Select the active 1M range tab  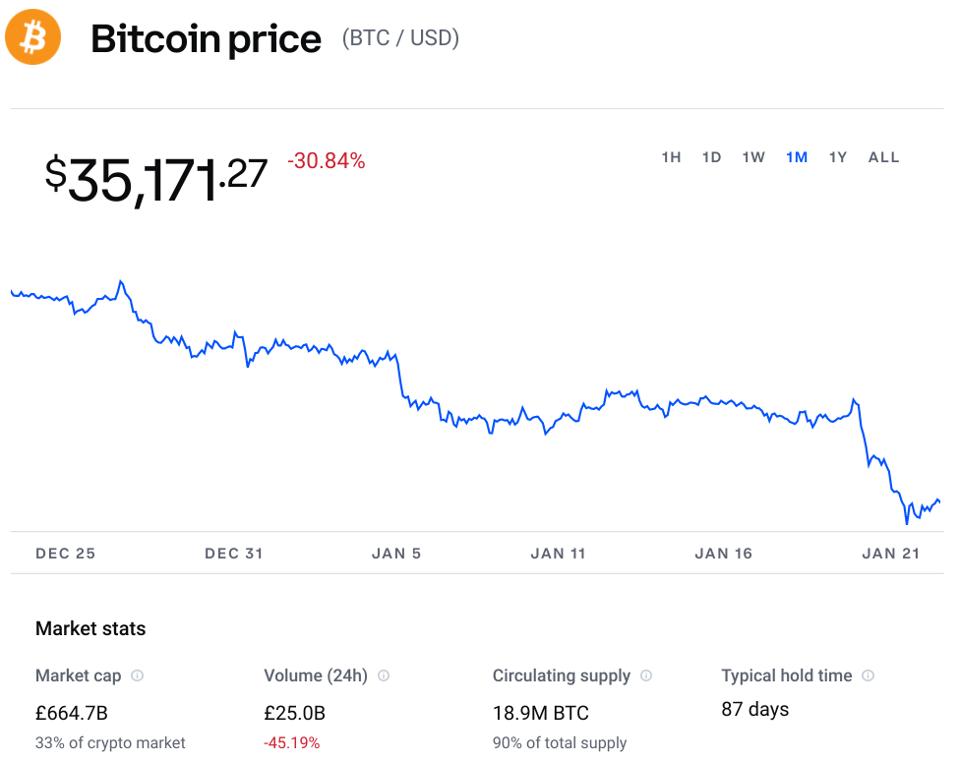click(x=796, y=157)
